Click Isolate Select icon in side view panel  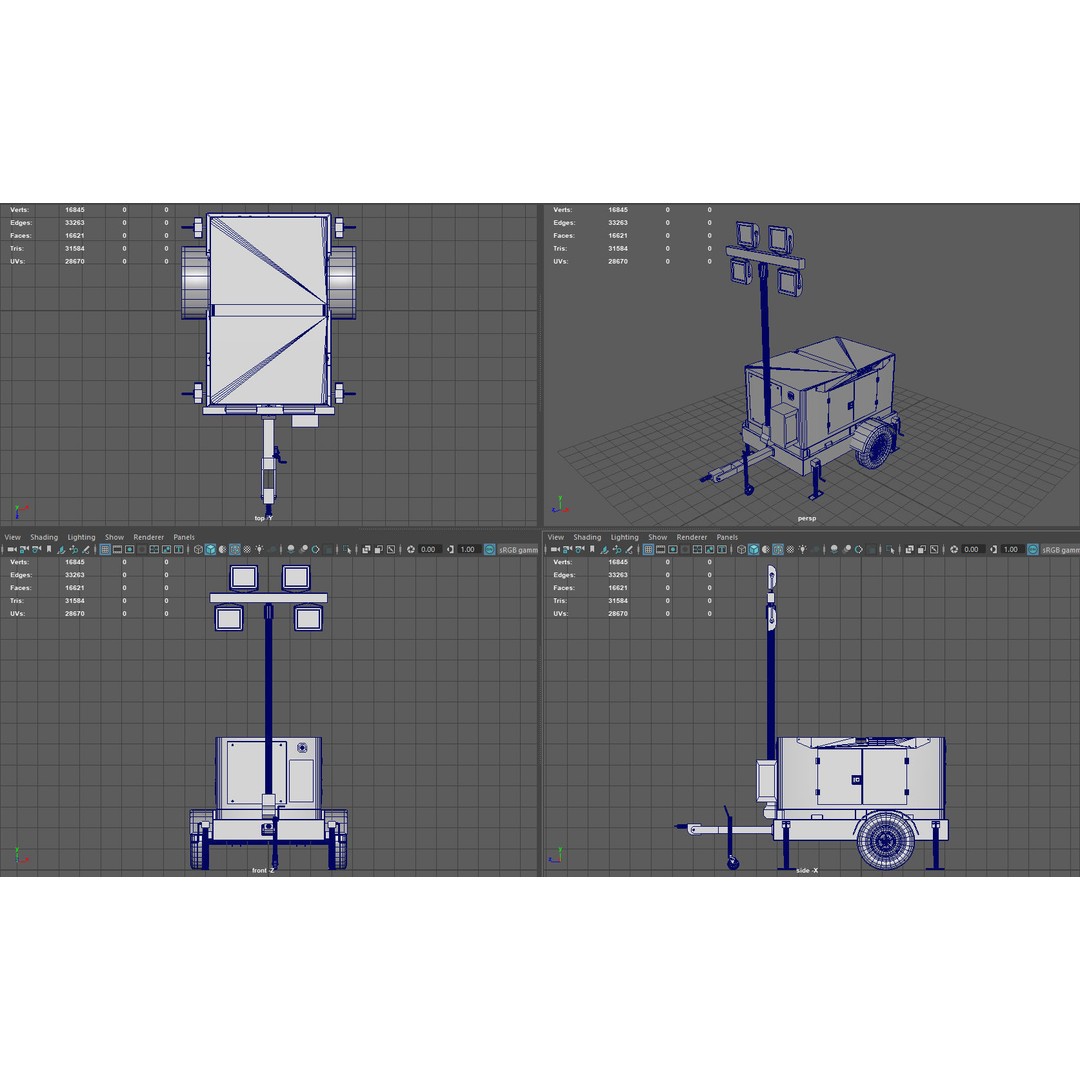coord(891,549)
